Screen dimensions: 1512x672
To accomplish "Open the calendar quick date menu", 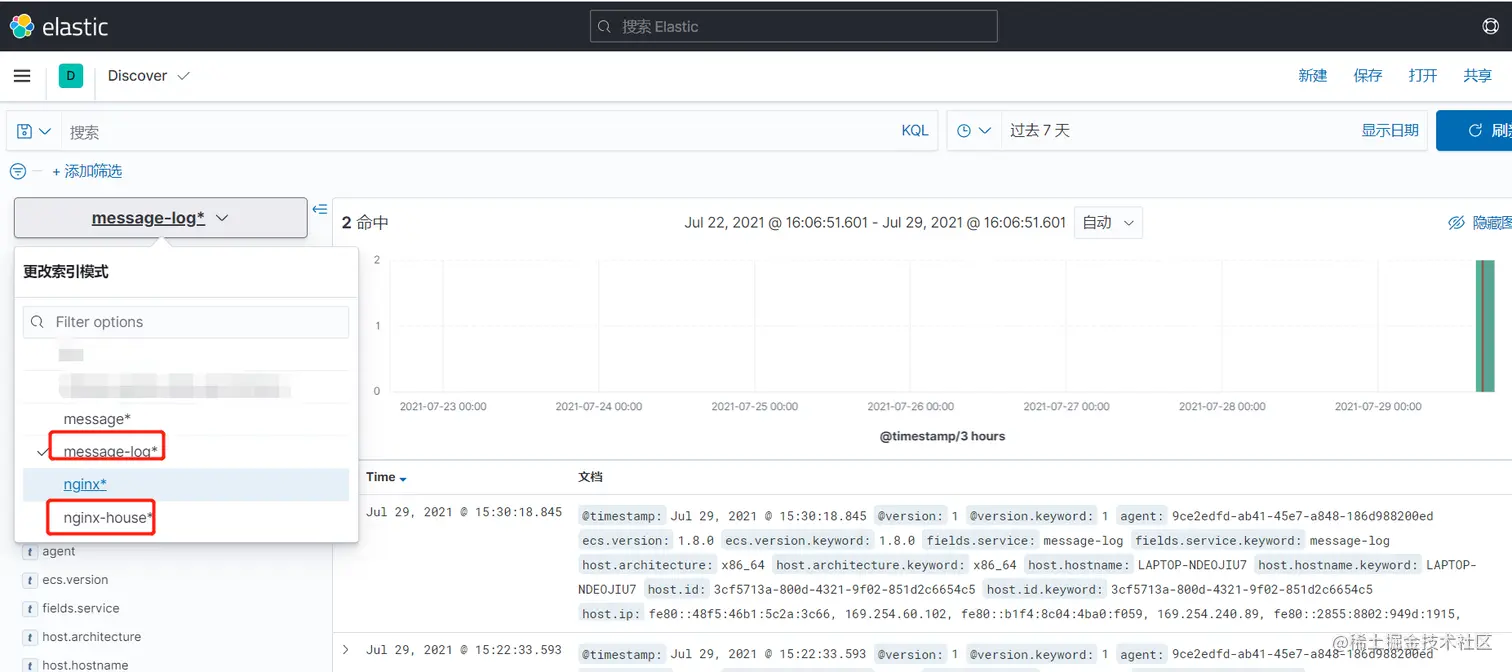I will (974, 131).
